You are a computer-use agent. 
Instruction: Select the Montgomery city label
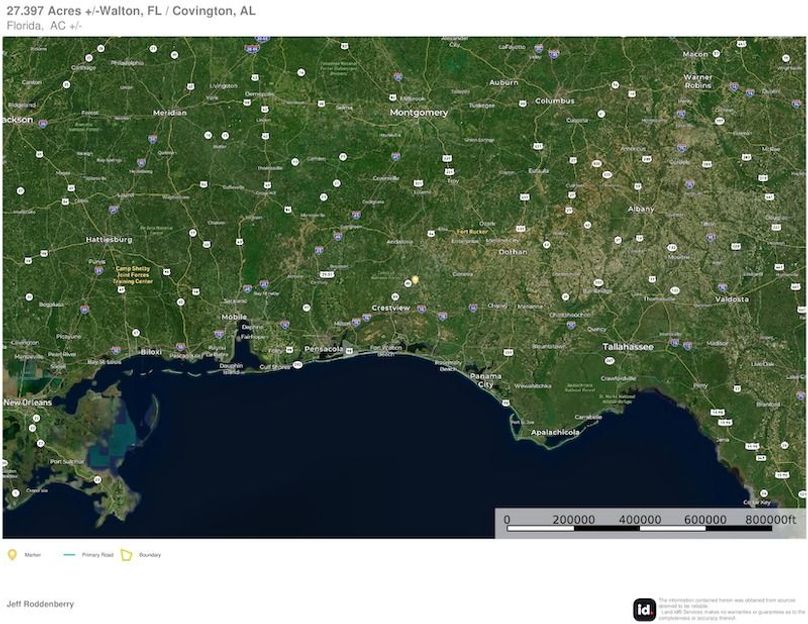(421, 112)
